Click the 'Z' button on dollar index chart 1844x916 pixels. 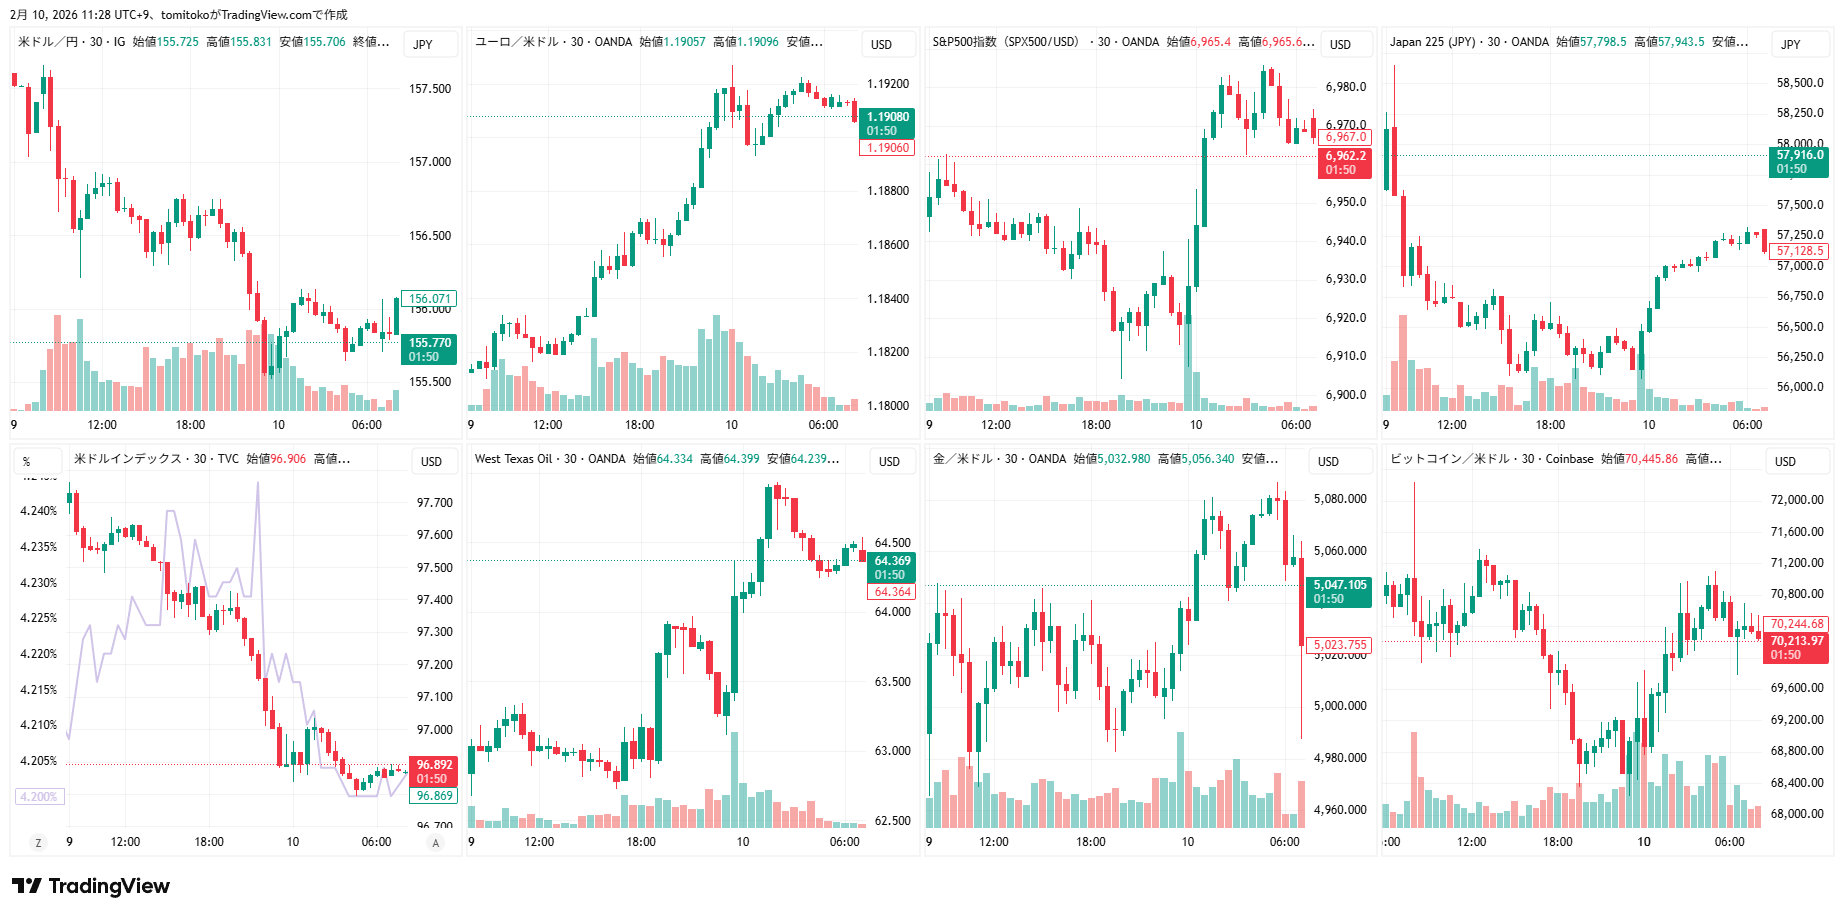click(x=39, y=843)
